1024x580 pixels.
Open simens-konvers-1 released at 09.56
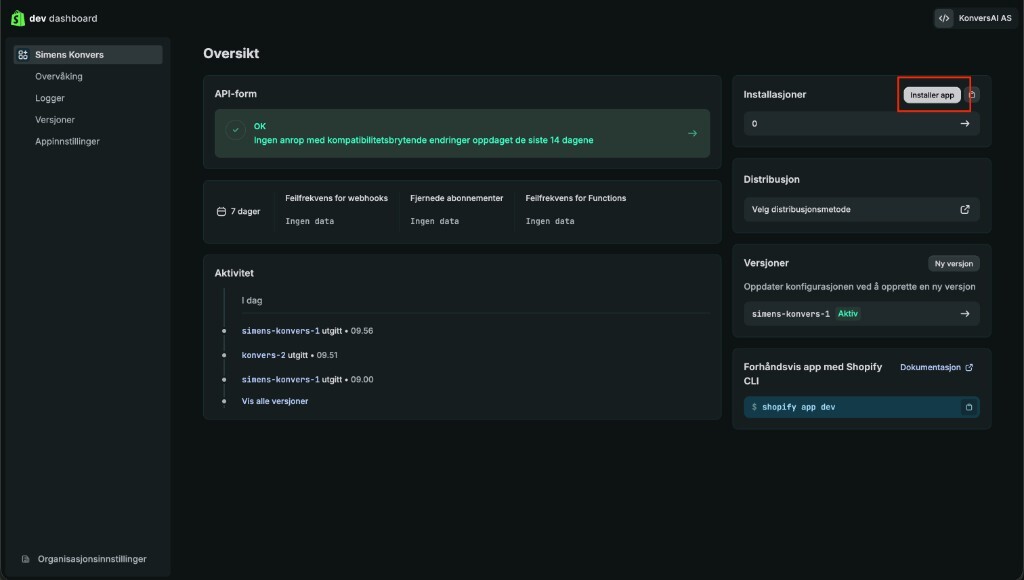pyautogui.click(x=280, y=331)
